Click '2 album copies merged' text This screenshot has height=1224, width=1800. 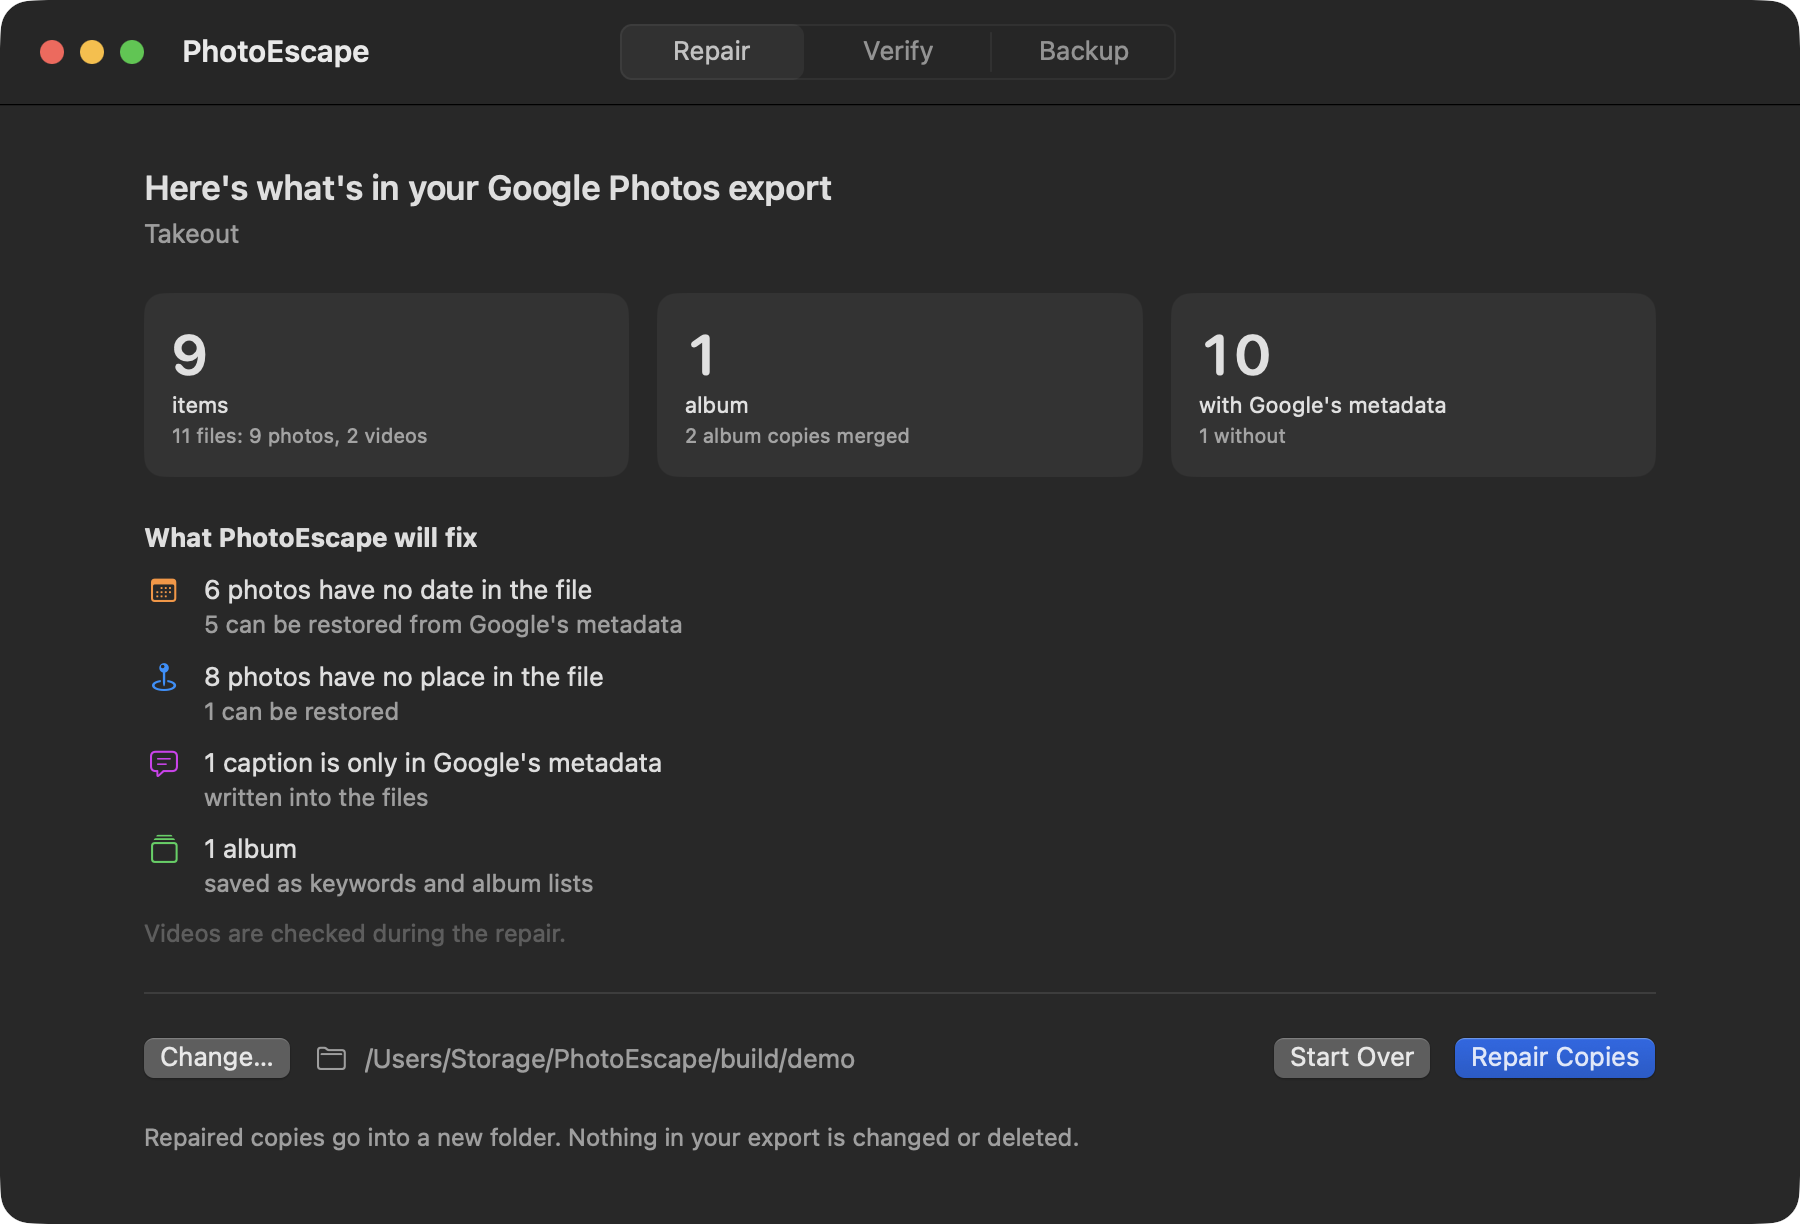tap(797, 436)
